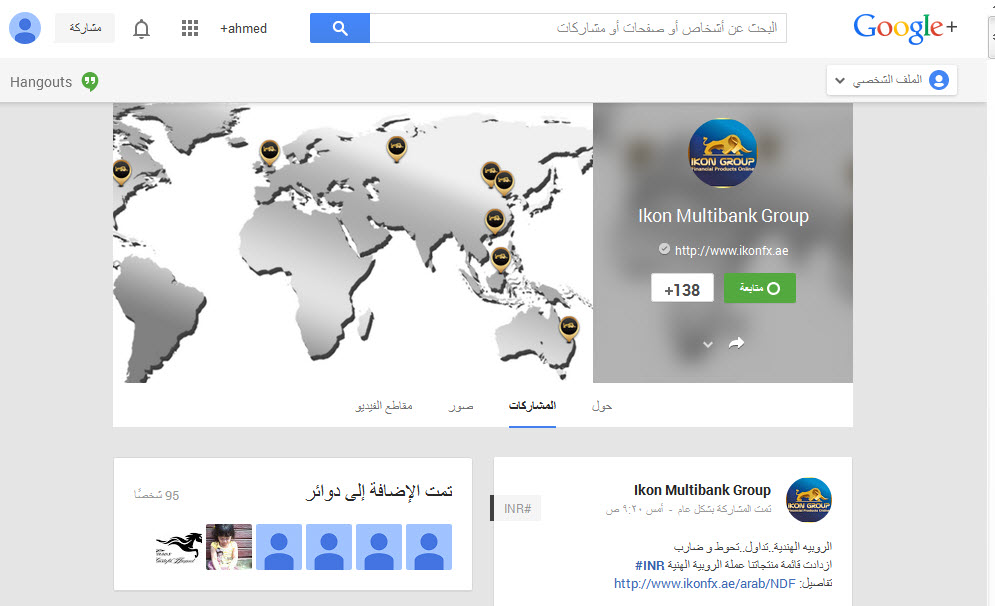Open the account avatar at top left

[25, 28]
